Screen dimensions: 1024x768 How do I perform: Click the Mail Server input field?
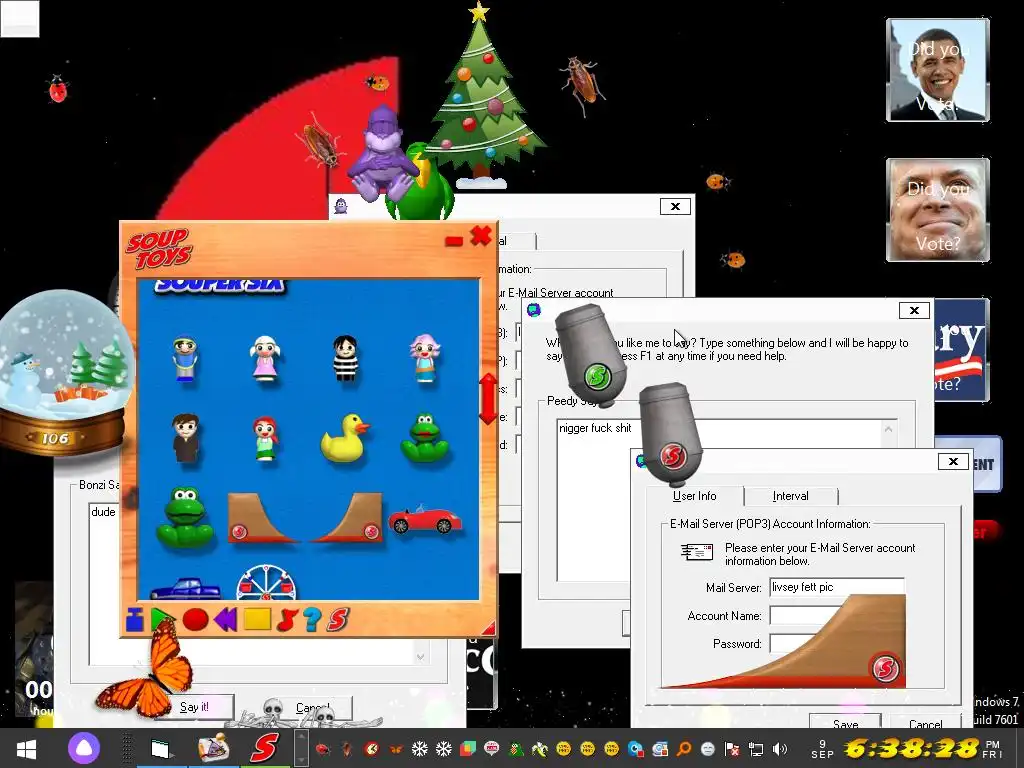[837, 587]
